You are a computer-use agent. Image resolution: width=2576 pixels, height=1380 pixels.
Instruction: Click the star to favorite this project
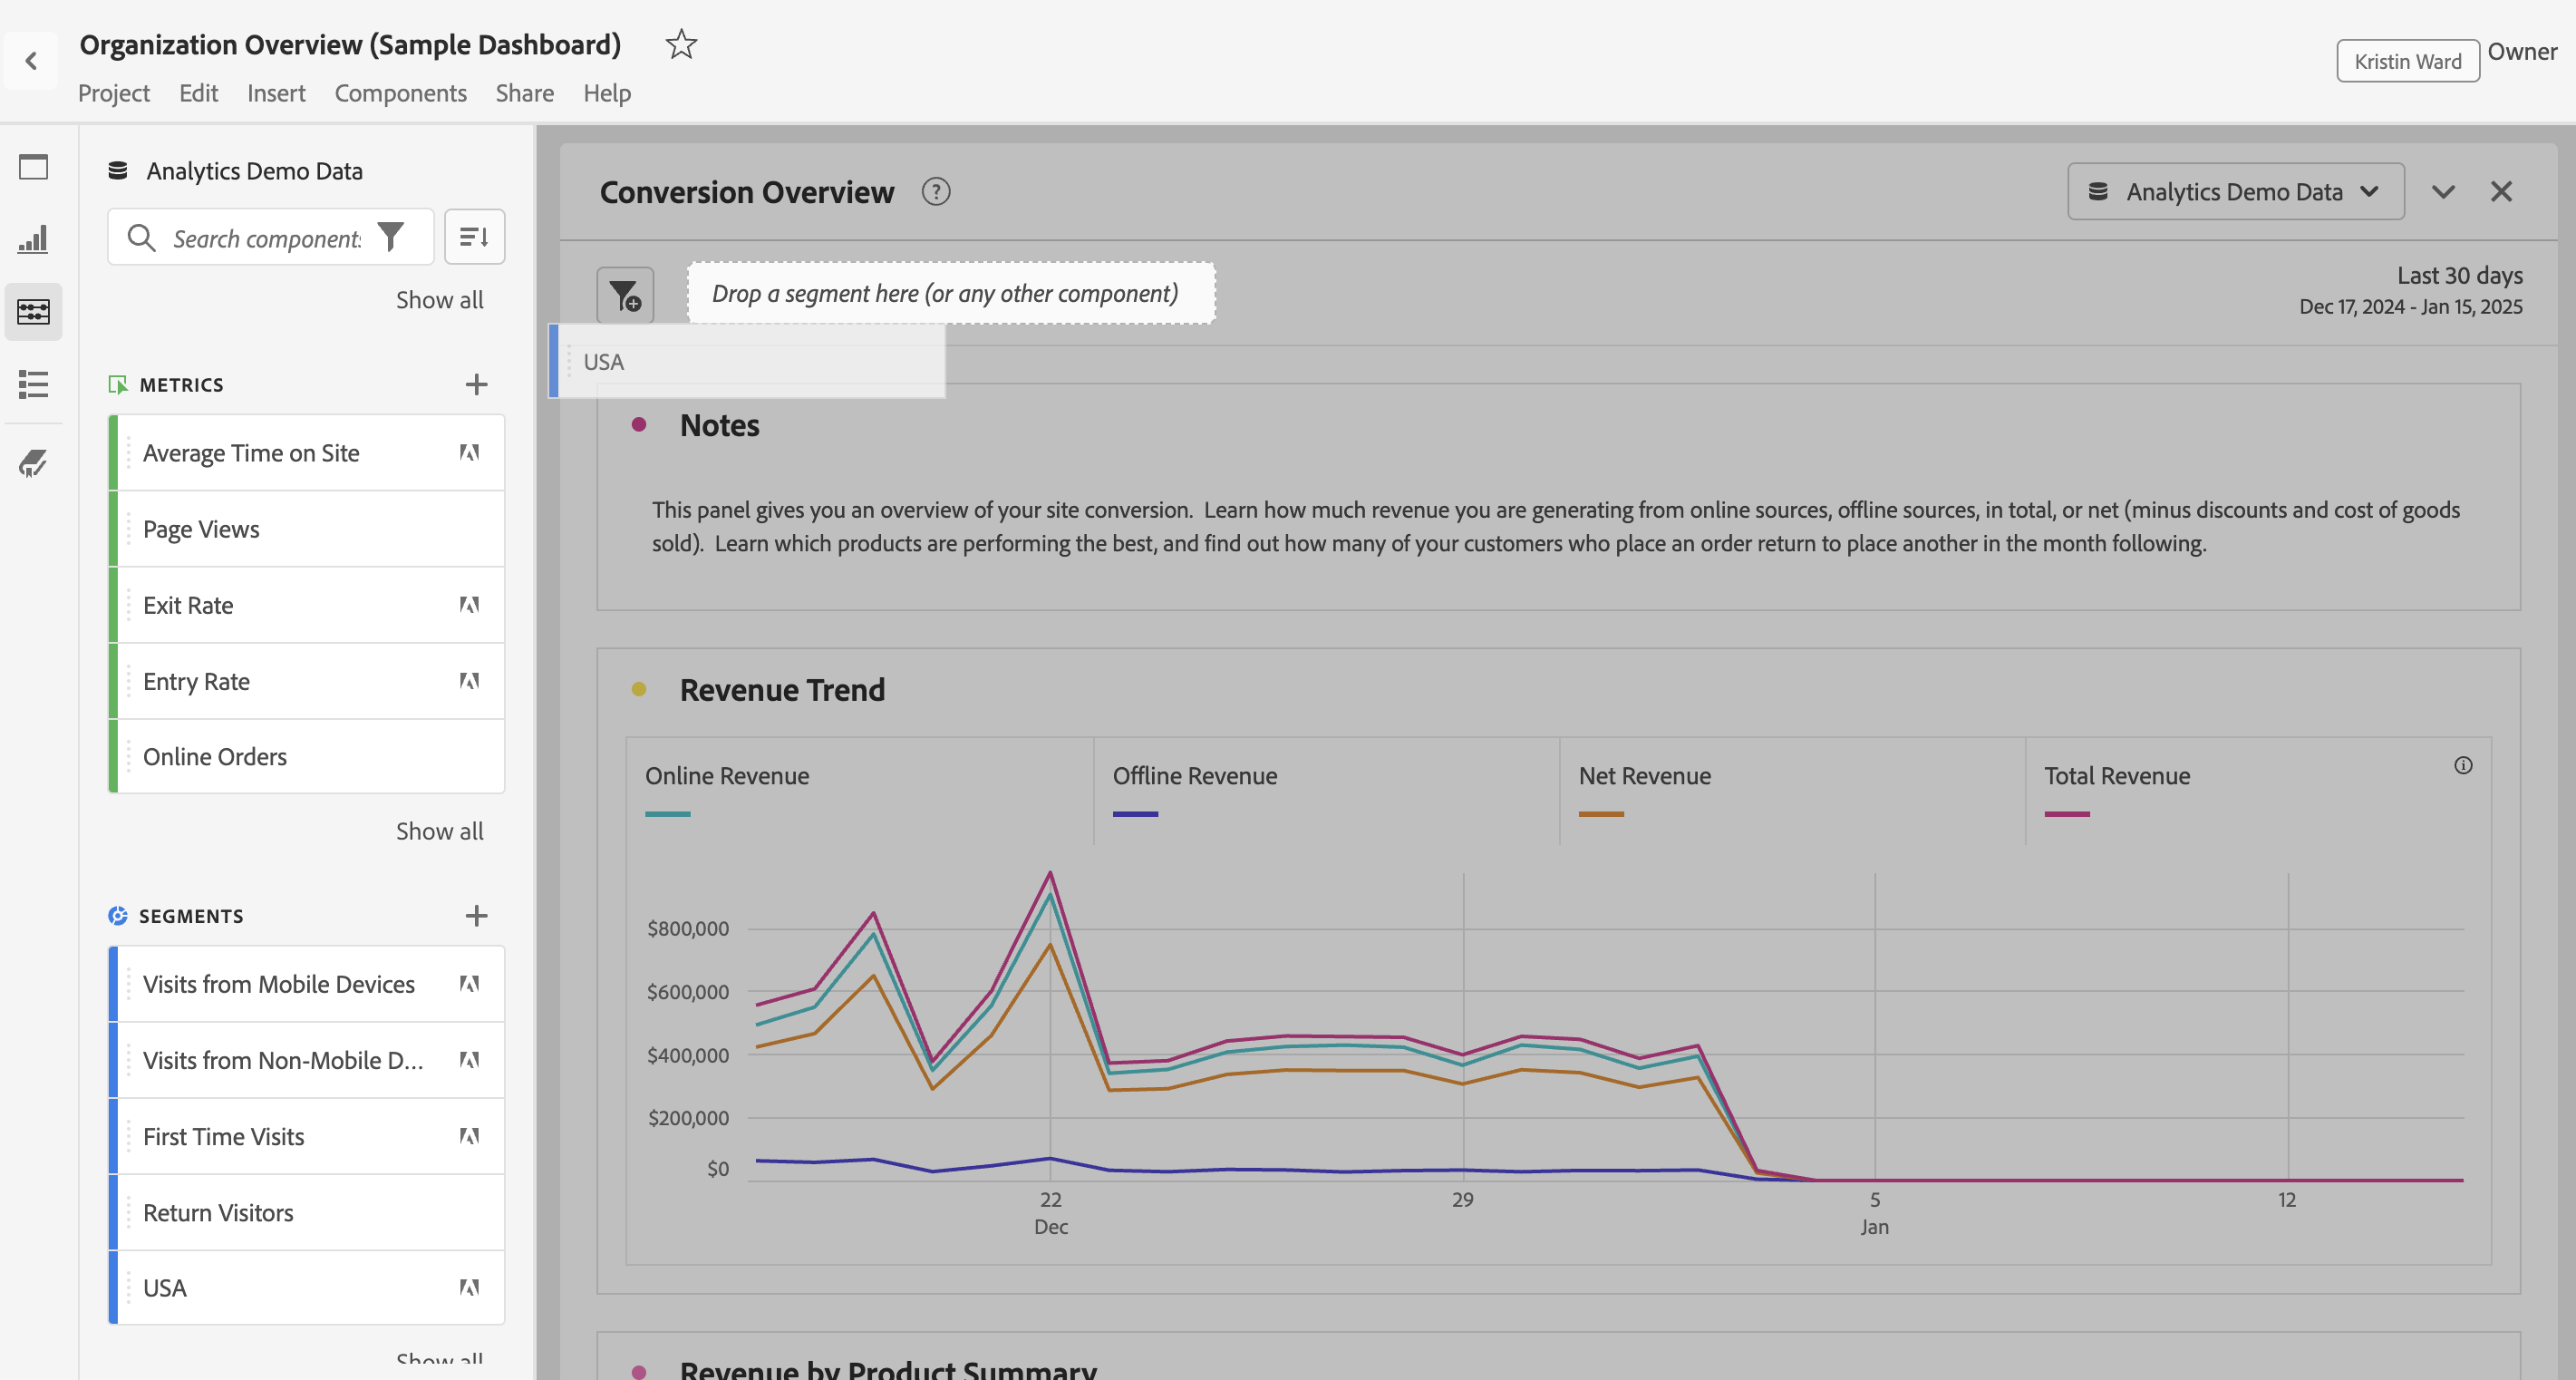[x=681, y=44]
